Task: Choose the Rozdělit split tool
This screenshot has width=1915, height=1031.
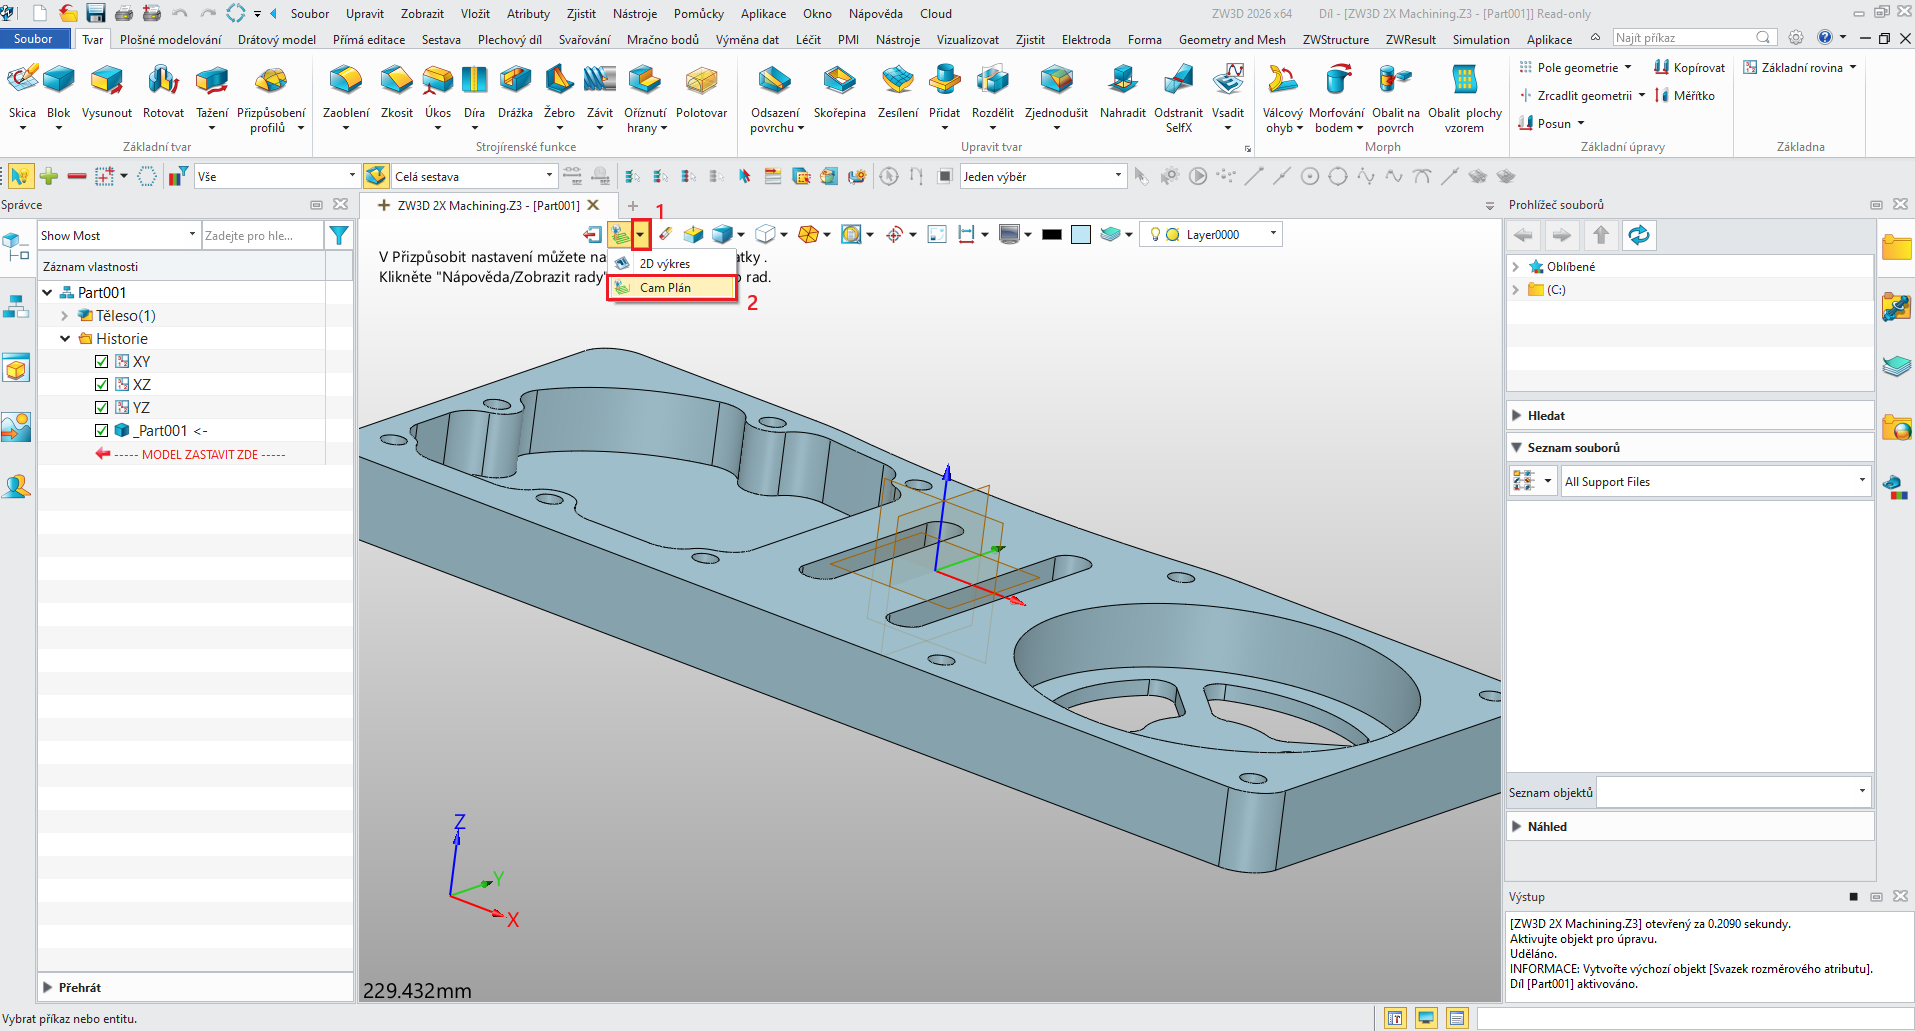Action: (x=992, y=92)
